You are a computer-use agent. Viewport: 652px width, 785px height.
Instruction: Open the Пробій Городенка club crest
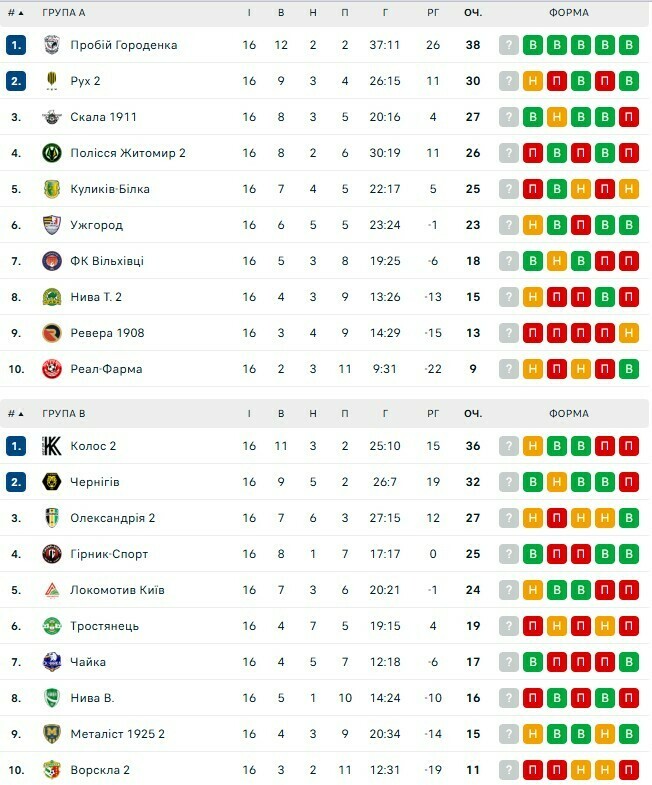52,45
